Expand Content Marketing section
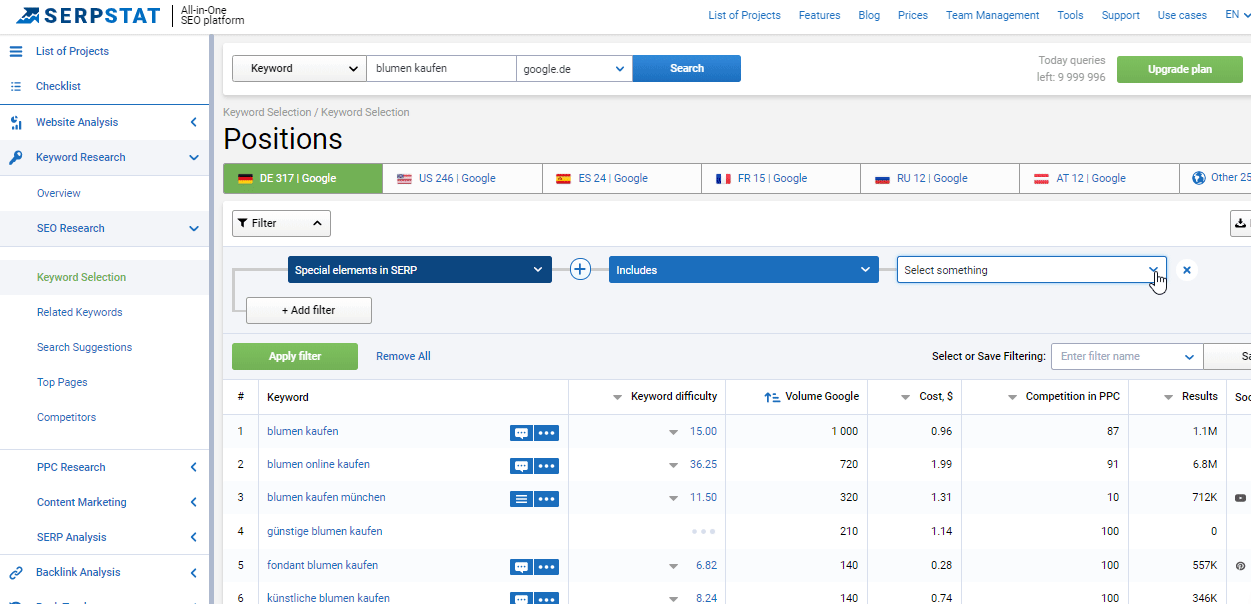This screenshot has width=1251, height=604. [x=194, y=502]
